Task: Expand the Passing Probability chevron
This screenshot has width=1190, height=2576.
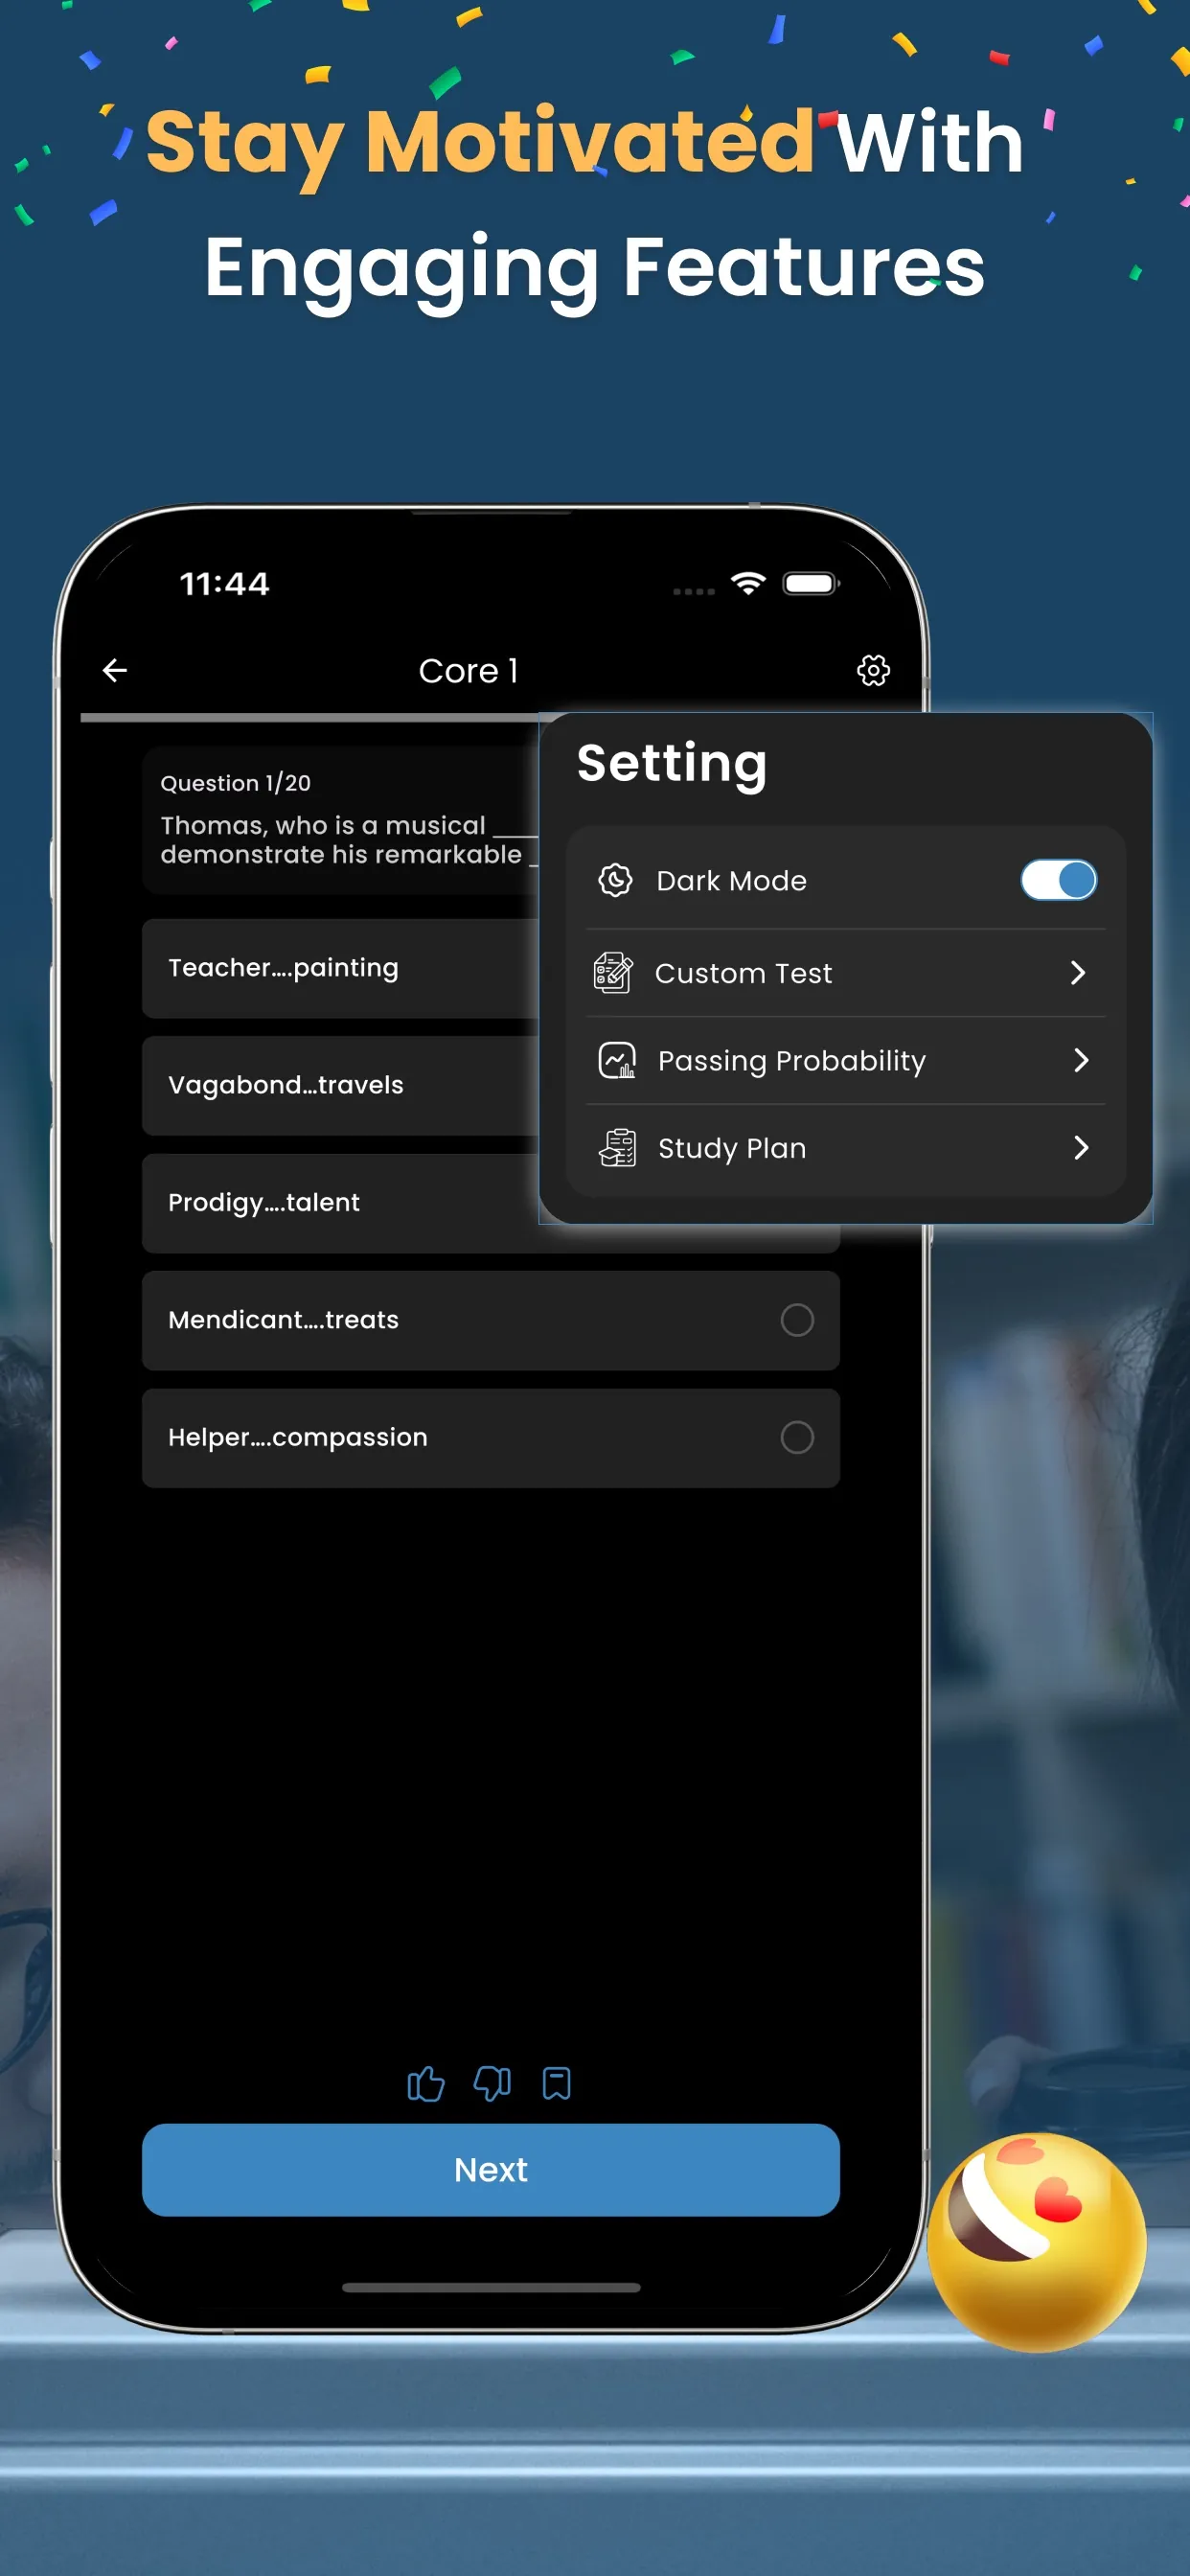Action: 1080,1060
